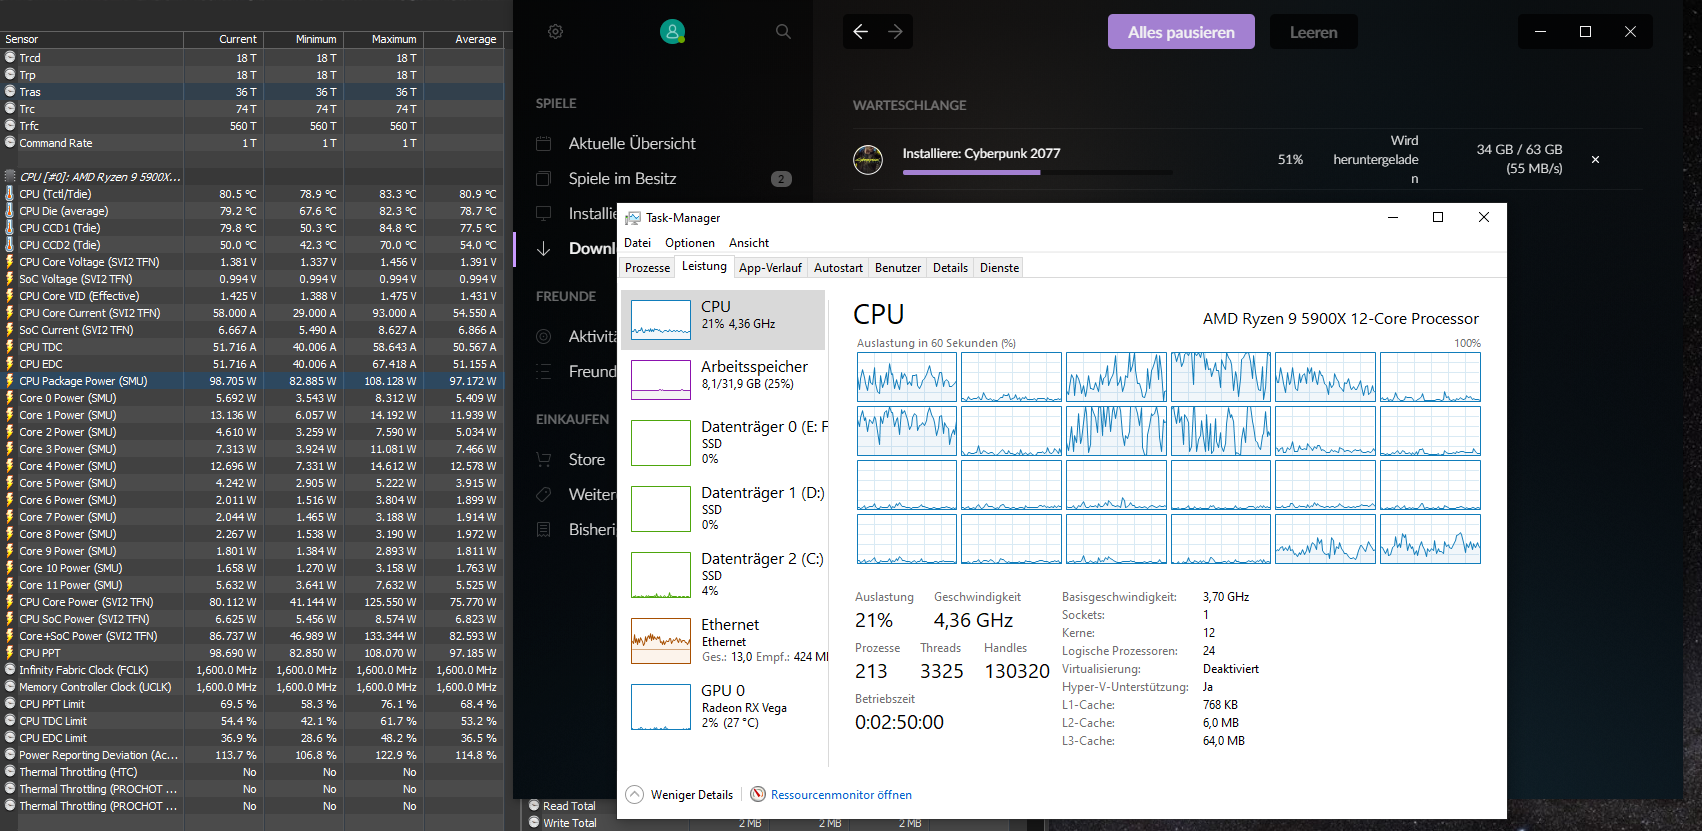Screen dimensions: 1702x831
Task: Click the Spiele im Besitz sidebar icon
Action: pyautogui.click(x=544, y=179)
